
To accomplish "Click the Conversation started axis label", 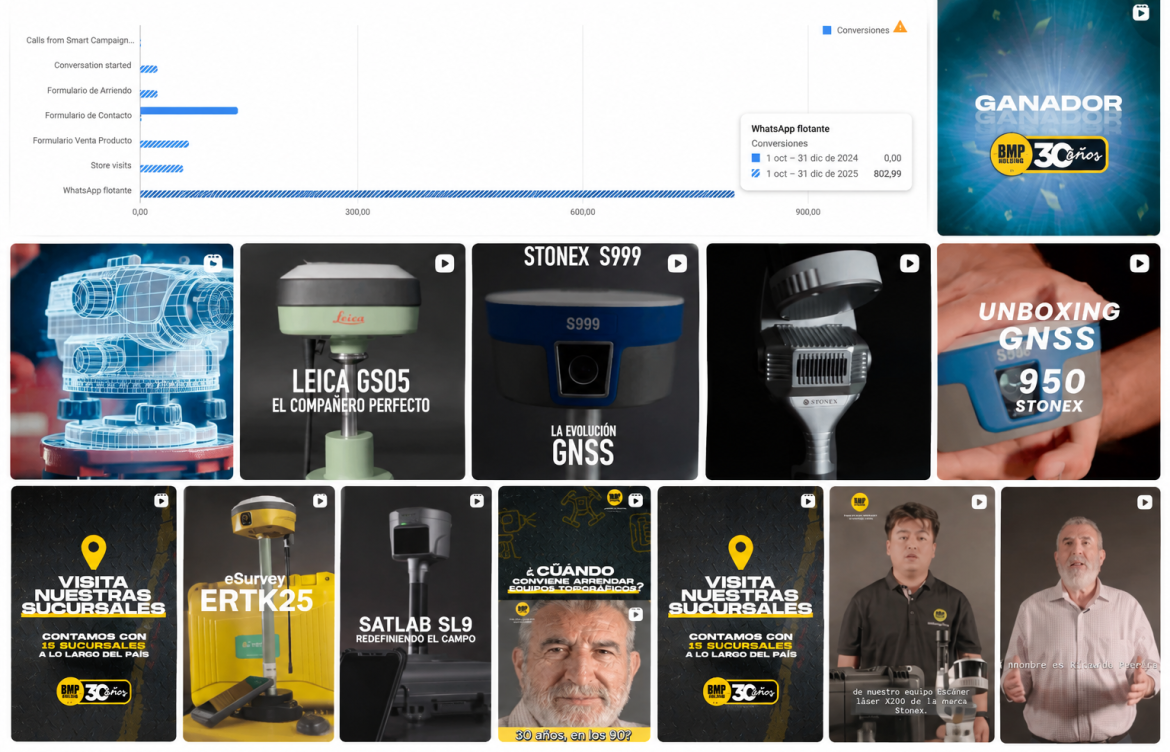I will (x=93, y=66).
